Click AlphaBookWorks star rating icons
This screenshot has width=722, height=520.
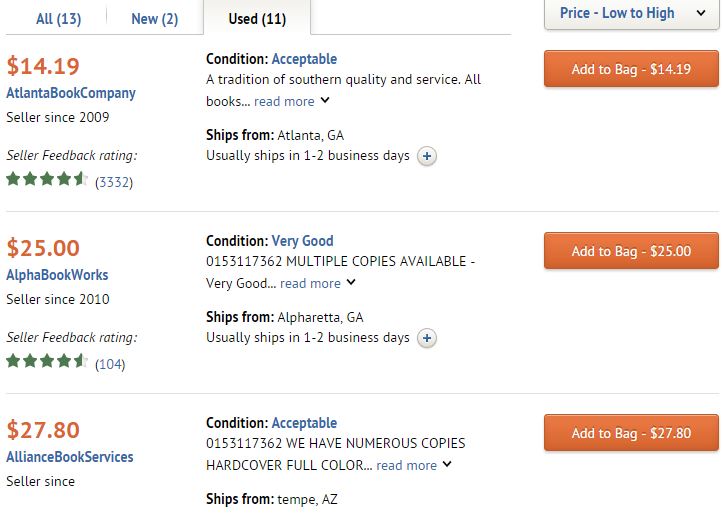(47, 362)
